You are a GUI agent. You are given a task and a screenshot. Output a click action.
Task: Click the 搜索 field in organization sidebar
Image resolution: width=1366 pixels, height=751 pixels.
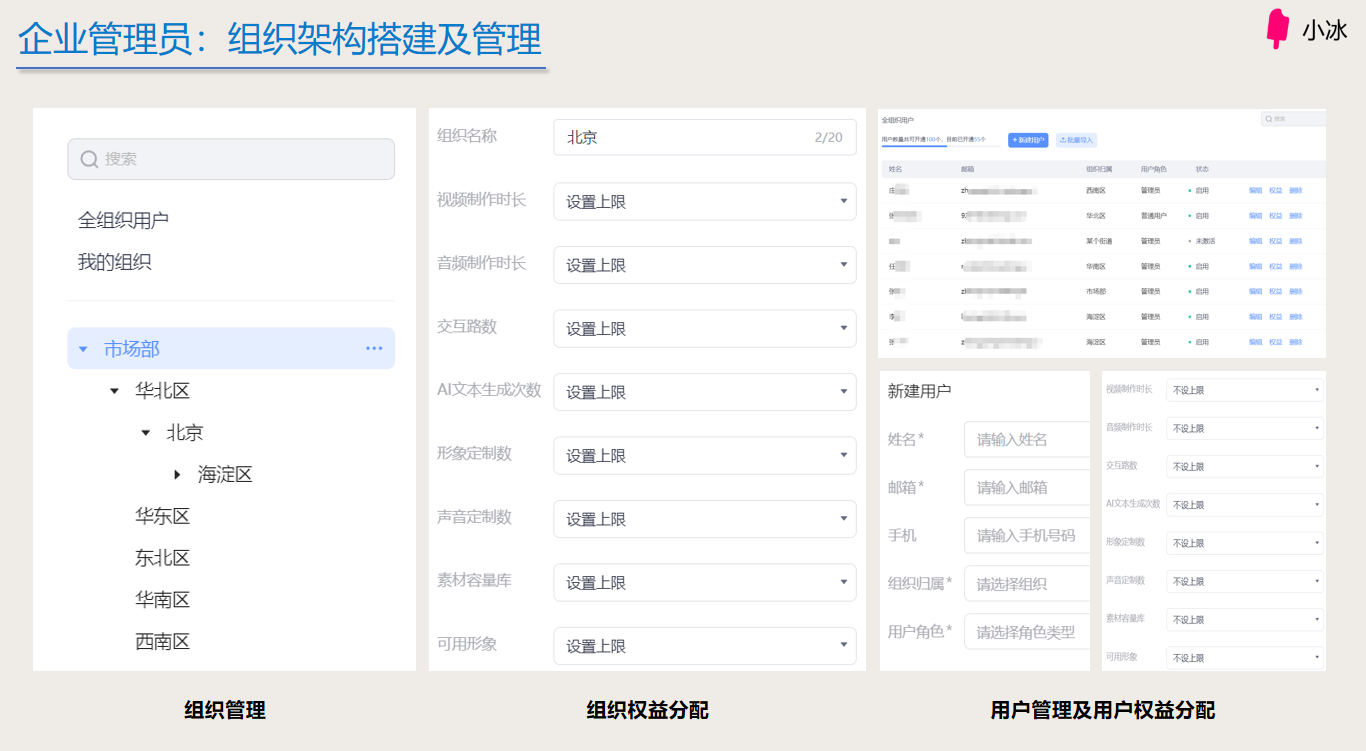(231, 159)
